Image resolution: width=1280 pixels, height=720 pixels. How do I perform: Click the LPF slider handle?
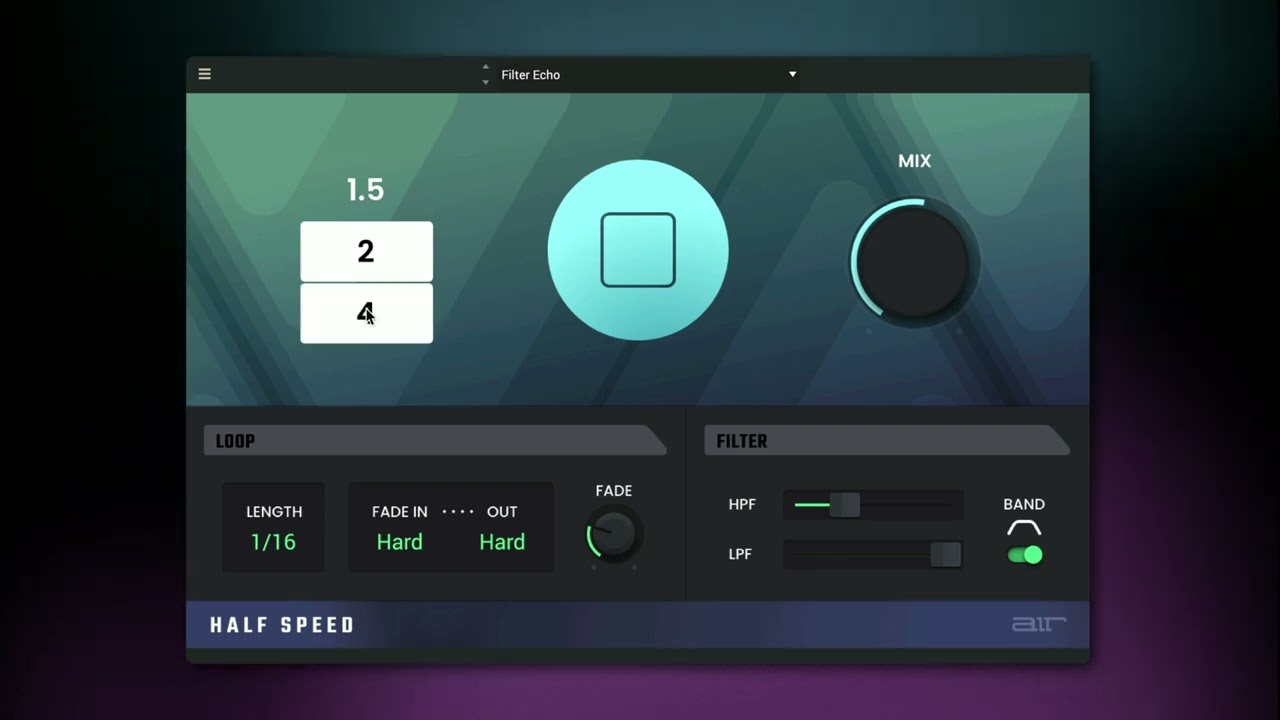(x=945, y=555)
